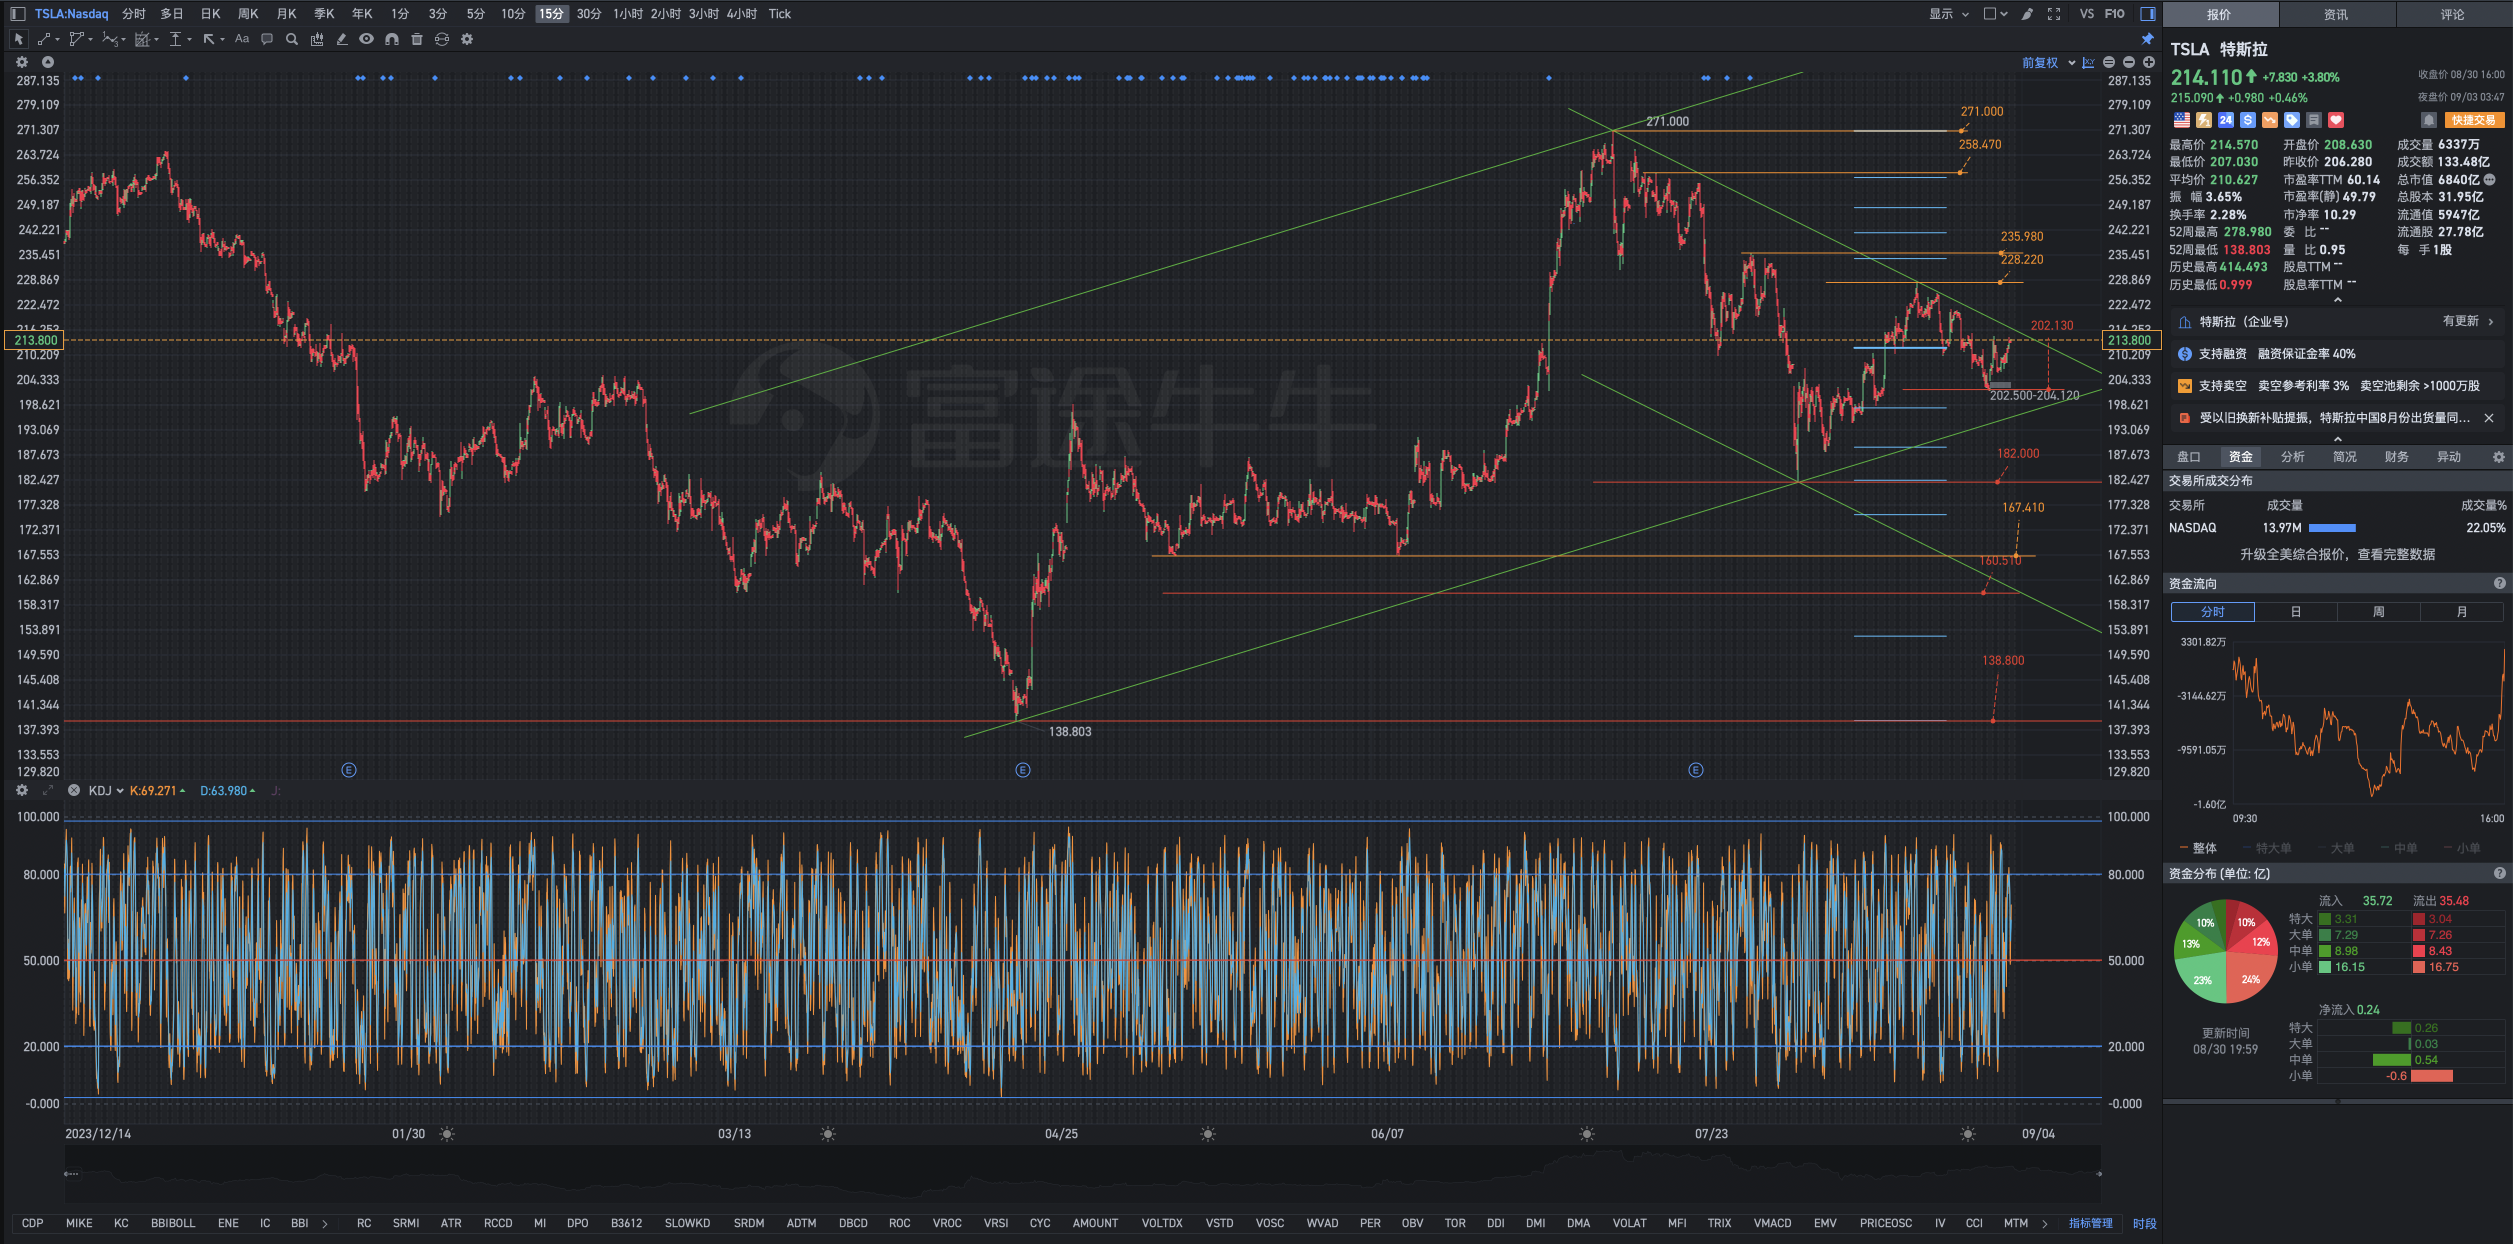Select the Tick timeframe
2513x1244 pixels.
tap(780, 14)
